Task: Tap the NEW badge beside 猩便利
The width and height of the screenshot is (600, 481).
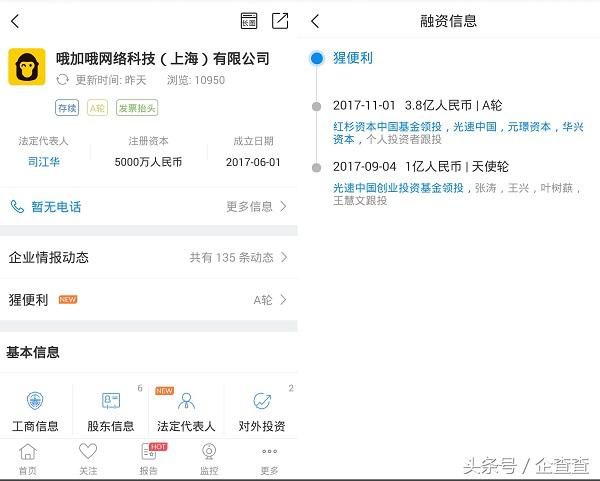Action: [68, 300]
